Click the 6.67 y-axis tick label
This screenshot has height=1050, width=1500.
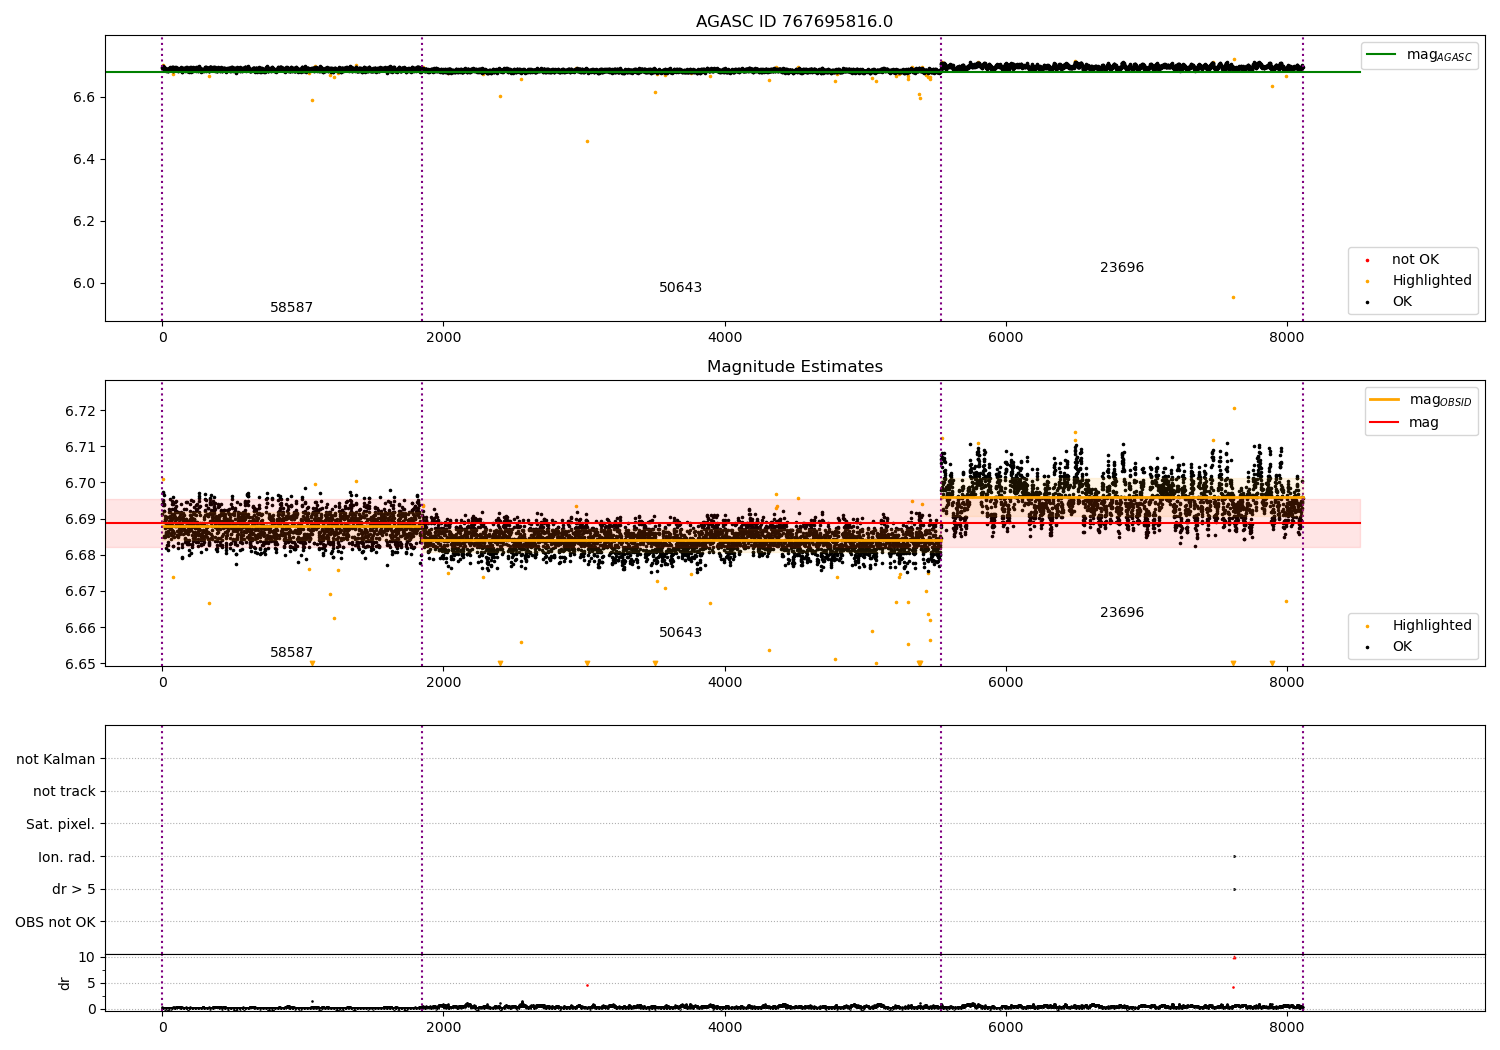pos(80,592)
